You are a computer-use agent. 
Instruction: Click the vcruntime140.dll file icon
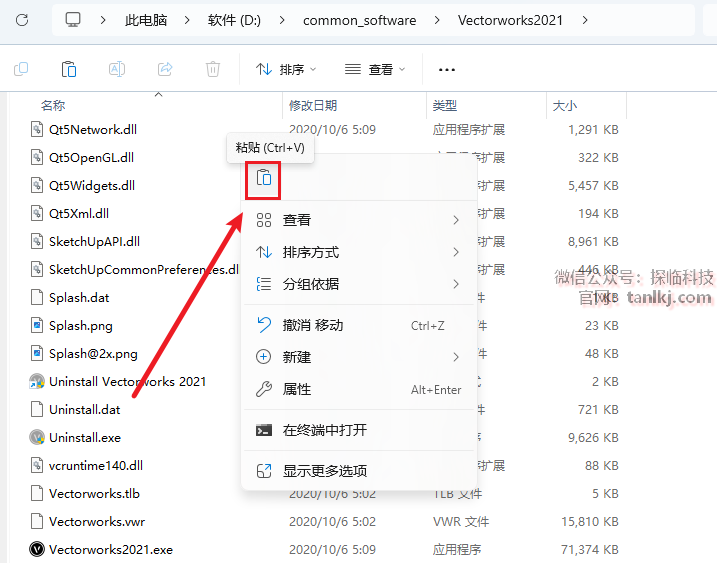(37, 465)
